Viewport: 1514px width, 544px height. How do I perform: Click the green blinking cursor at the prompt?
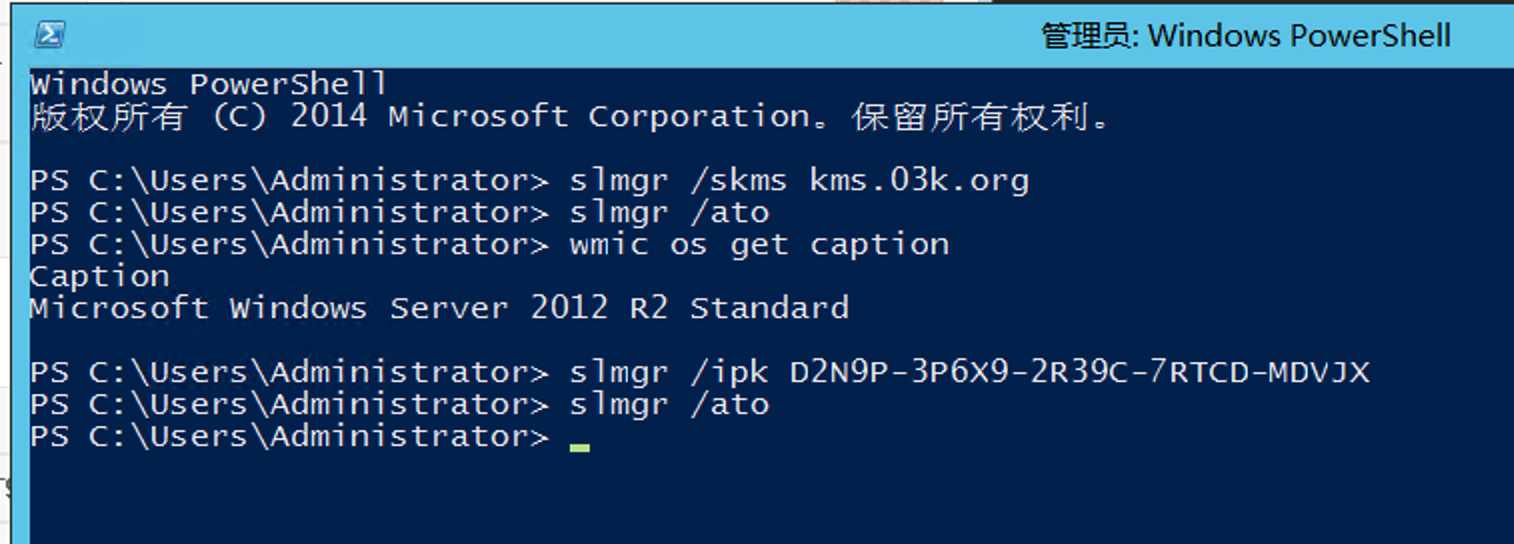coord(579,447)
